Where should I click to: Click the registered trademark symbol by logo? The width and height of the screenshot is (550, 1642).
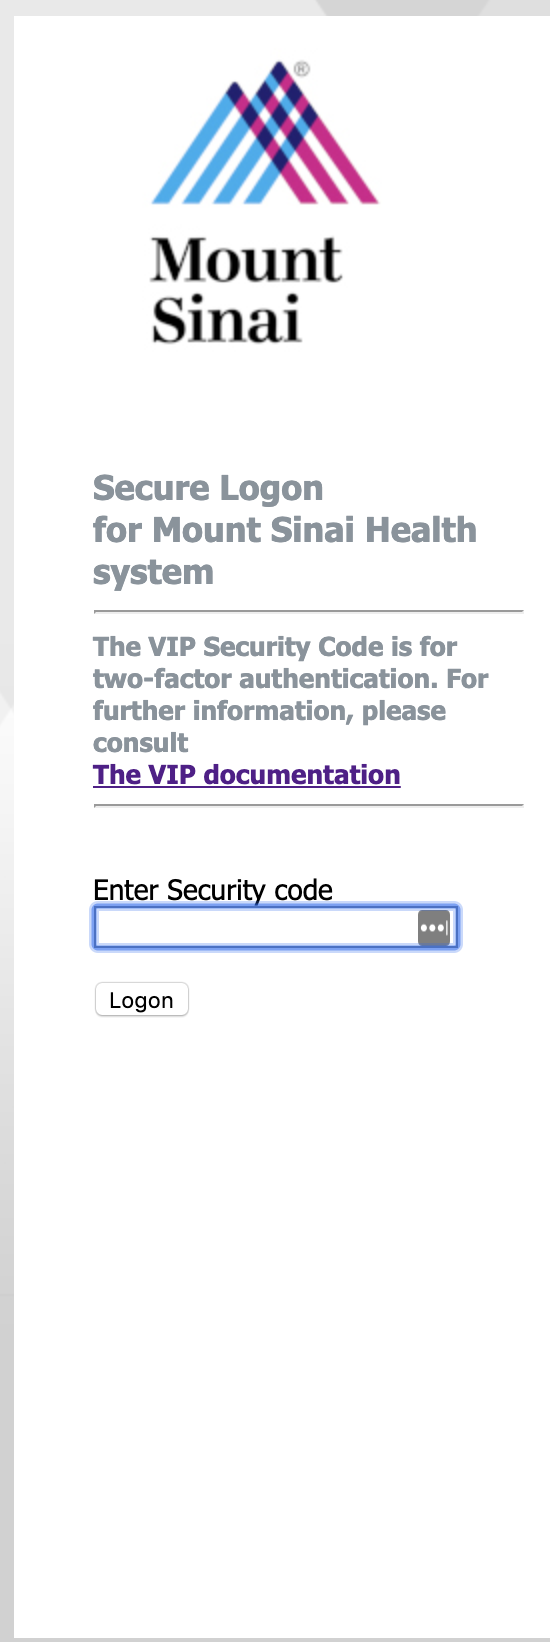click(302, 69)
